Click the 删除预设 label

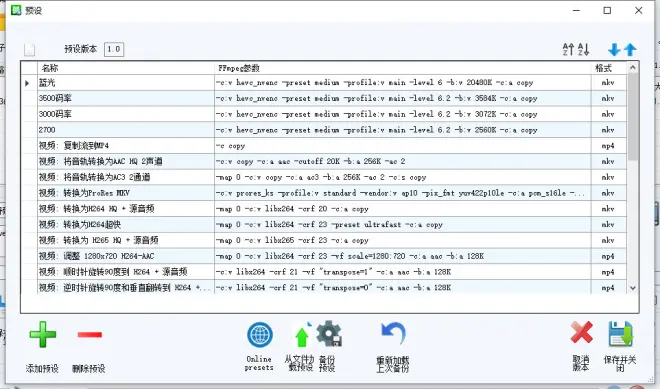point(88,368)
